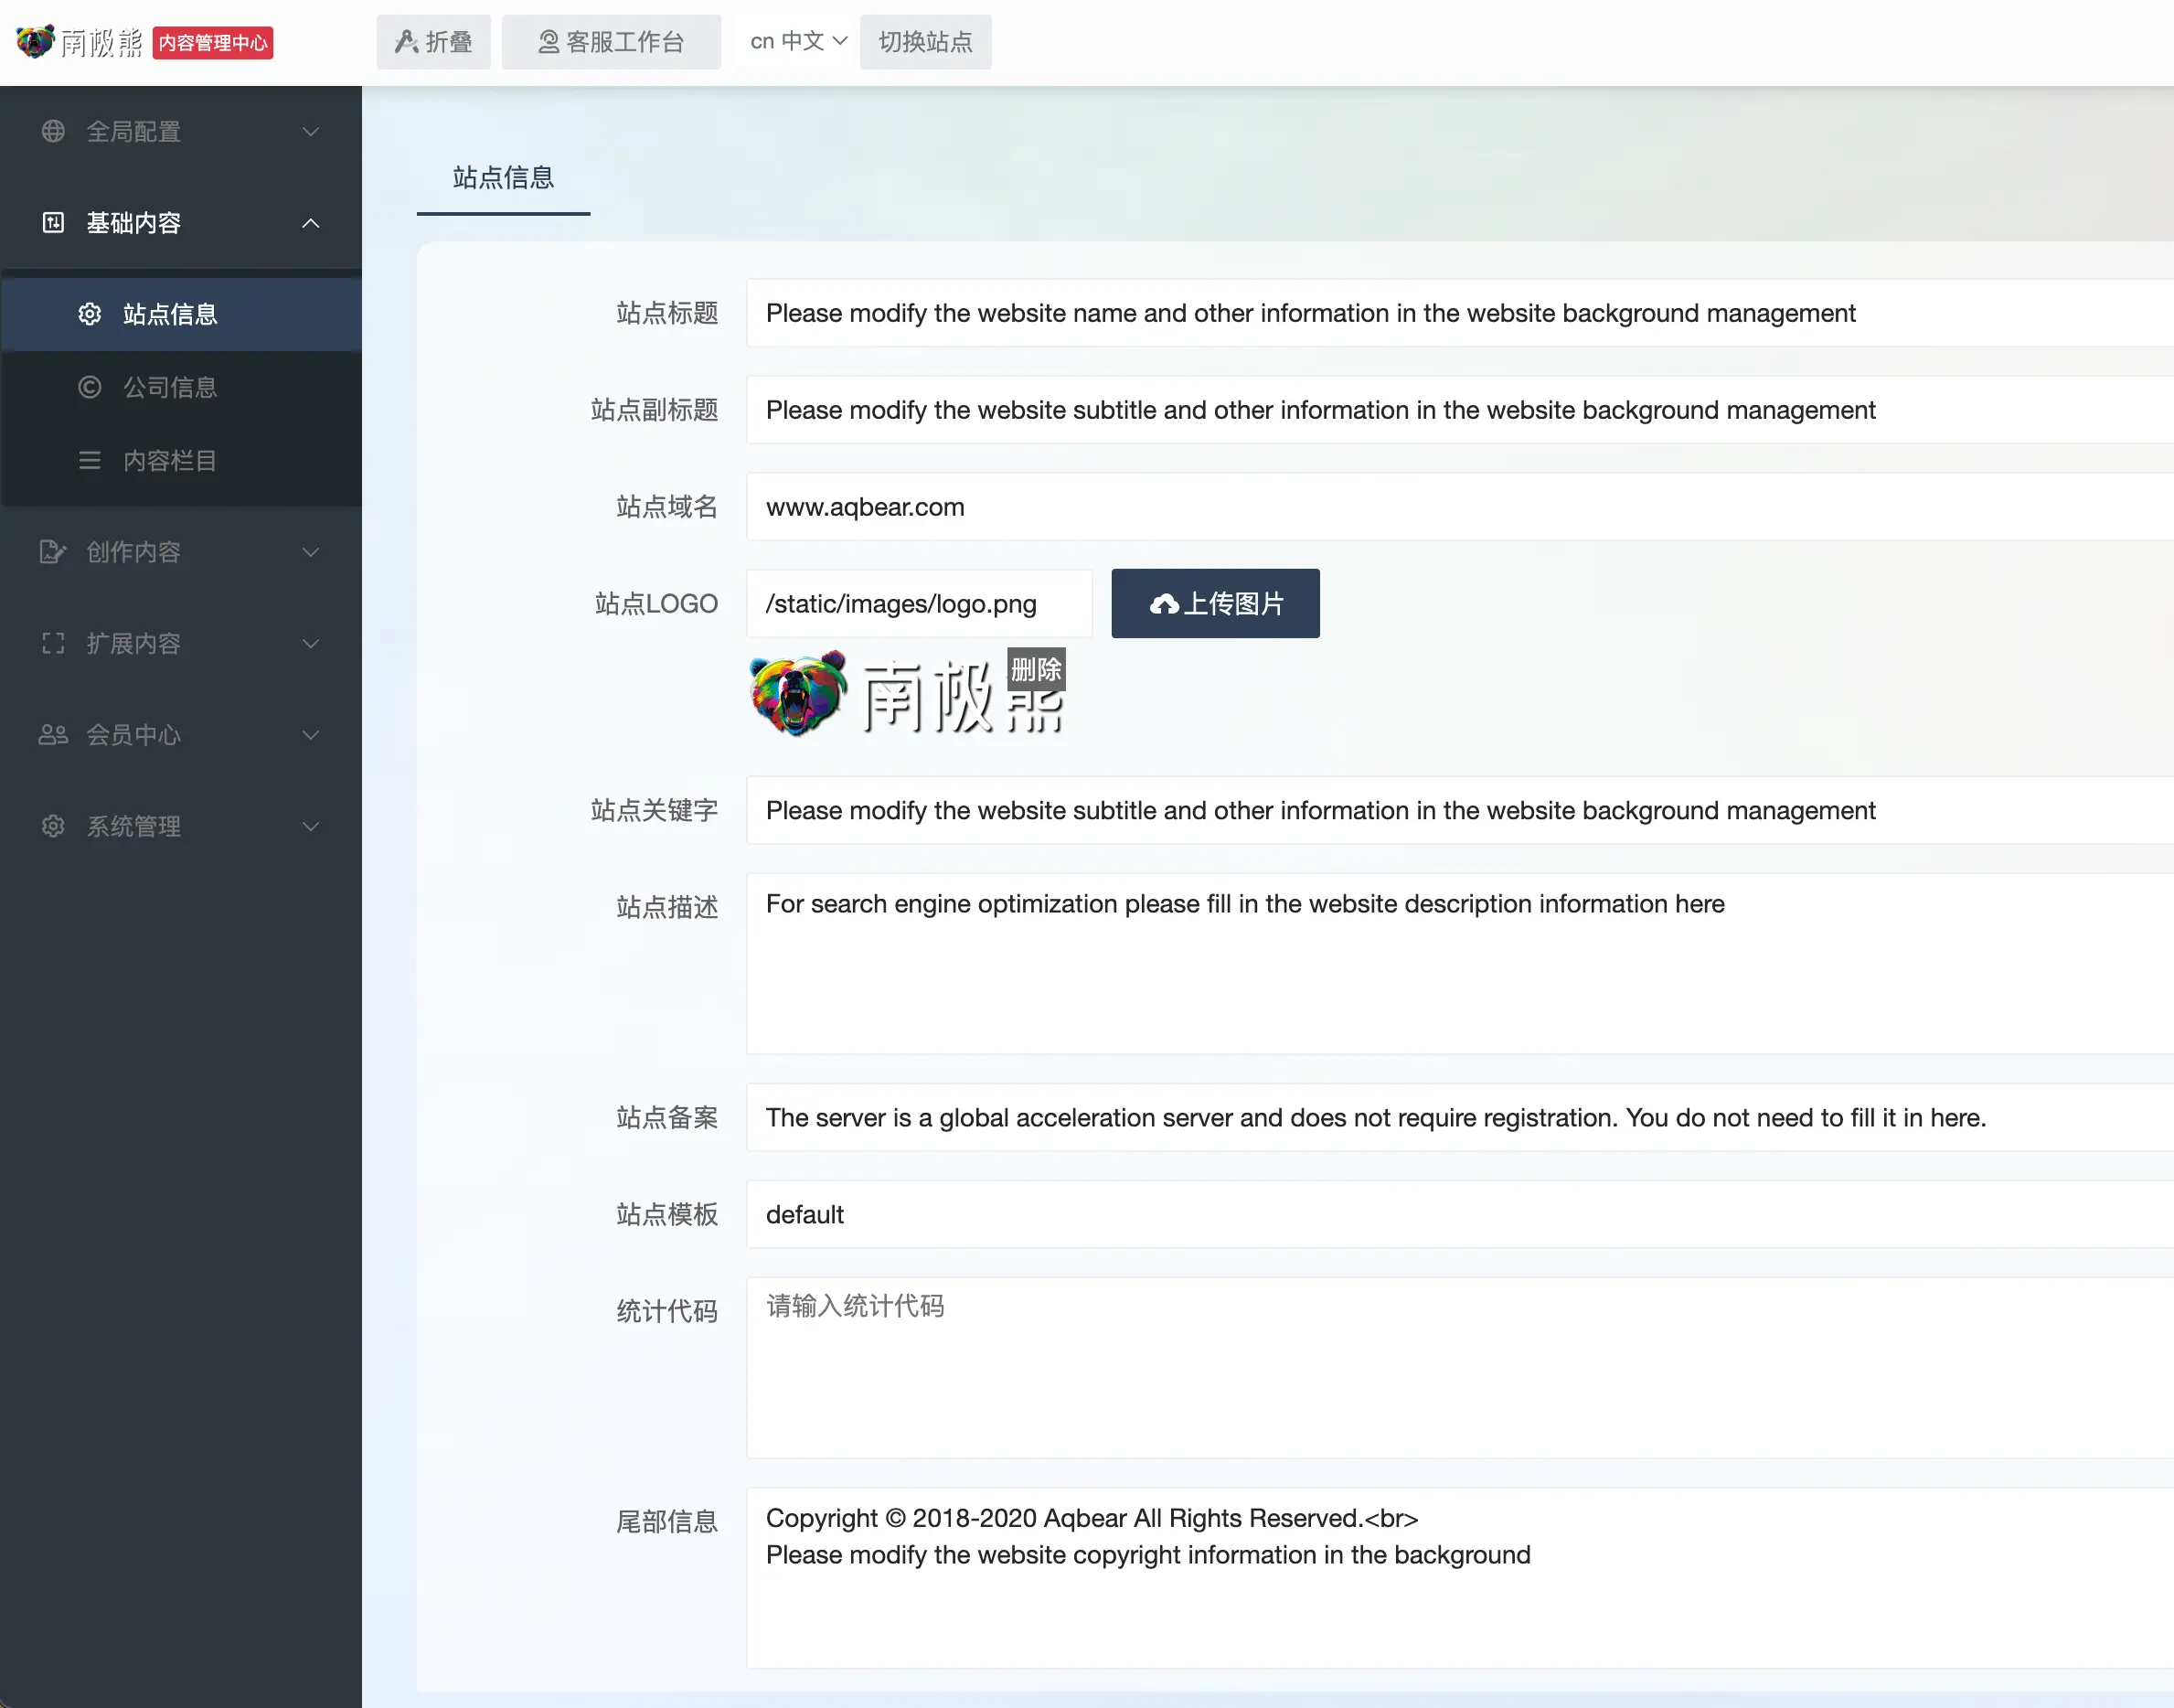Click the fold icon beside 折叠
The height and width of the screenshot is (1708, 2174).
click(406, 42)
